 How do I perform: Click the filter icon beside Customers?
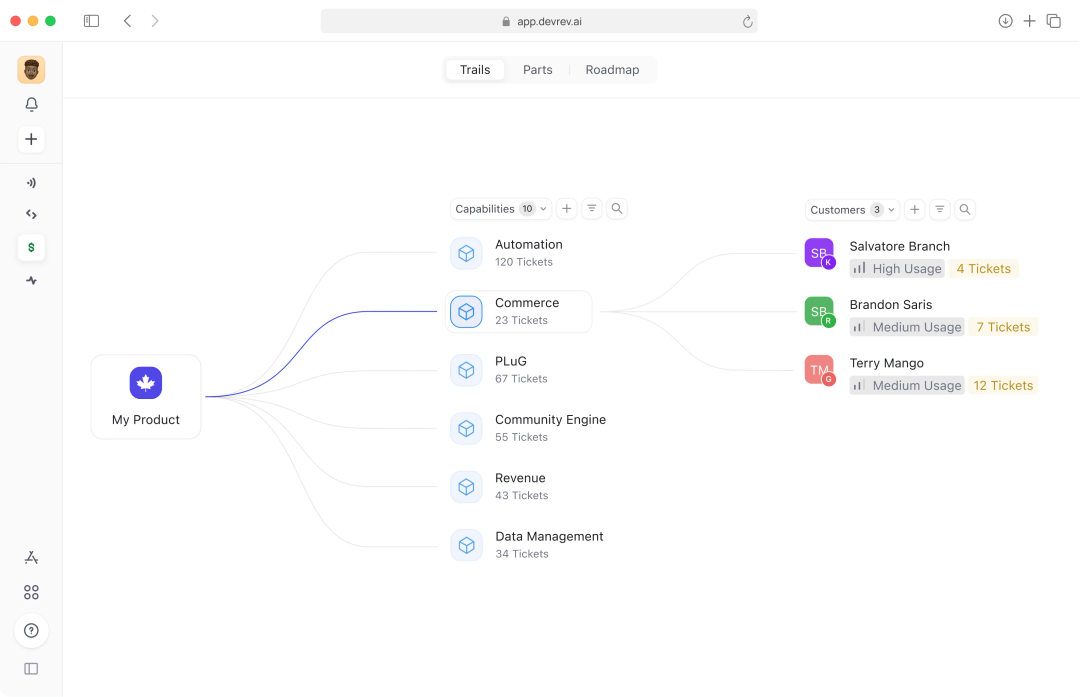coord(939,210)
